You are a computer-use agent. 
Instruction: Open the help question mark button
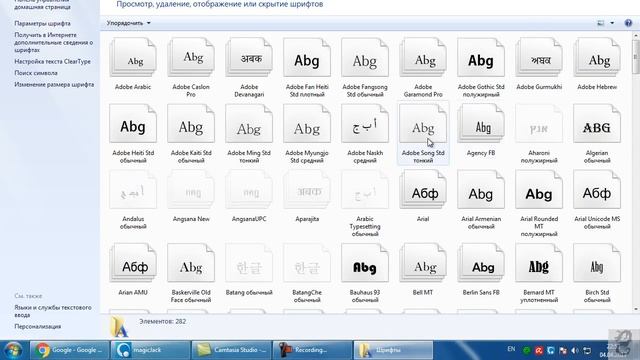click(x=628, y=23)
